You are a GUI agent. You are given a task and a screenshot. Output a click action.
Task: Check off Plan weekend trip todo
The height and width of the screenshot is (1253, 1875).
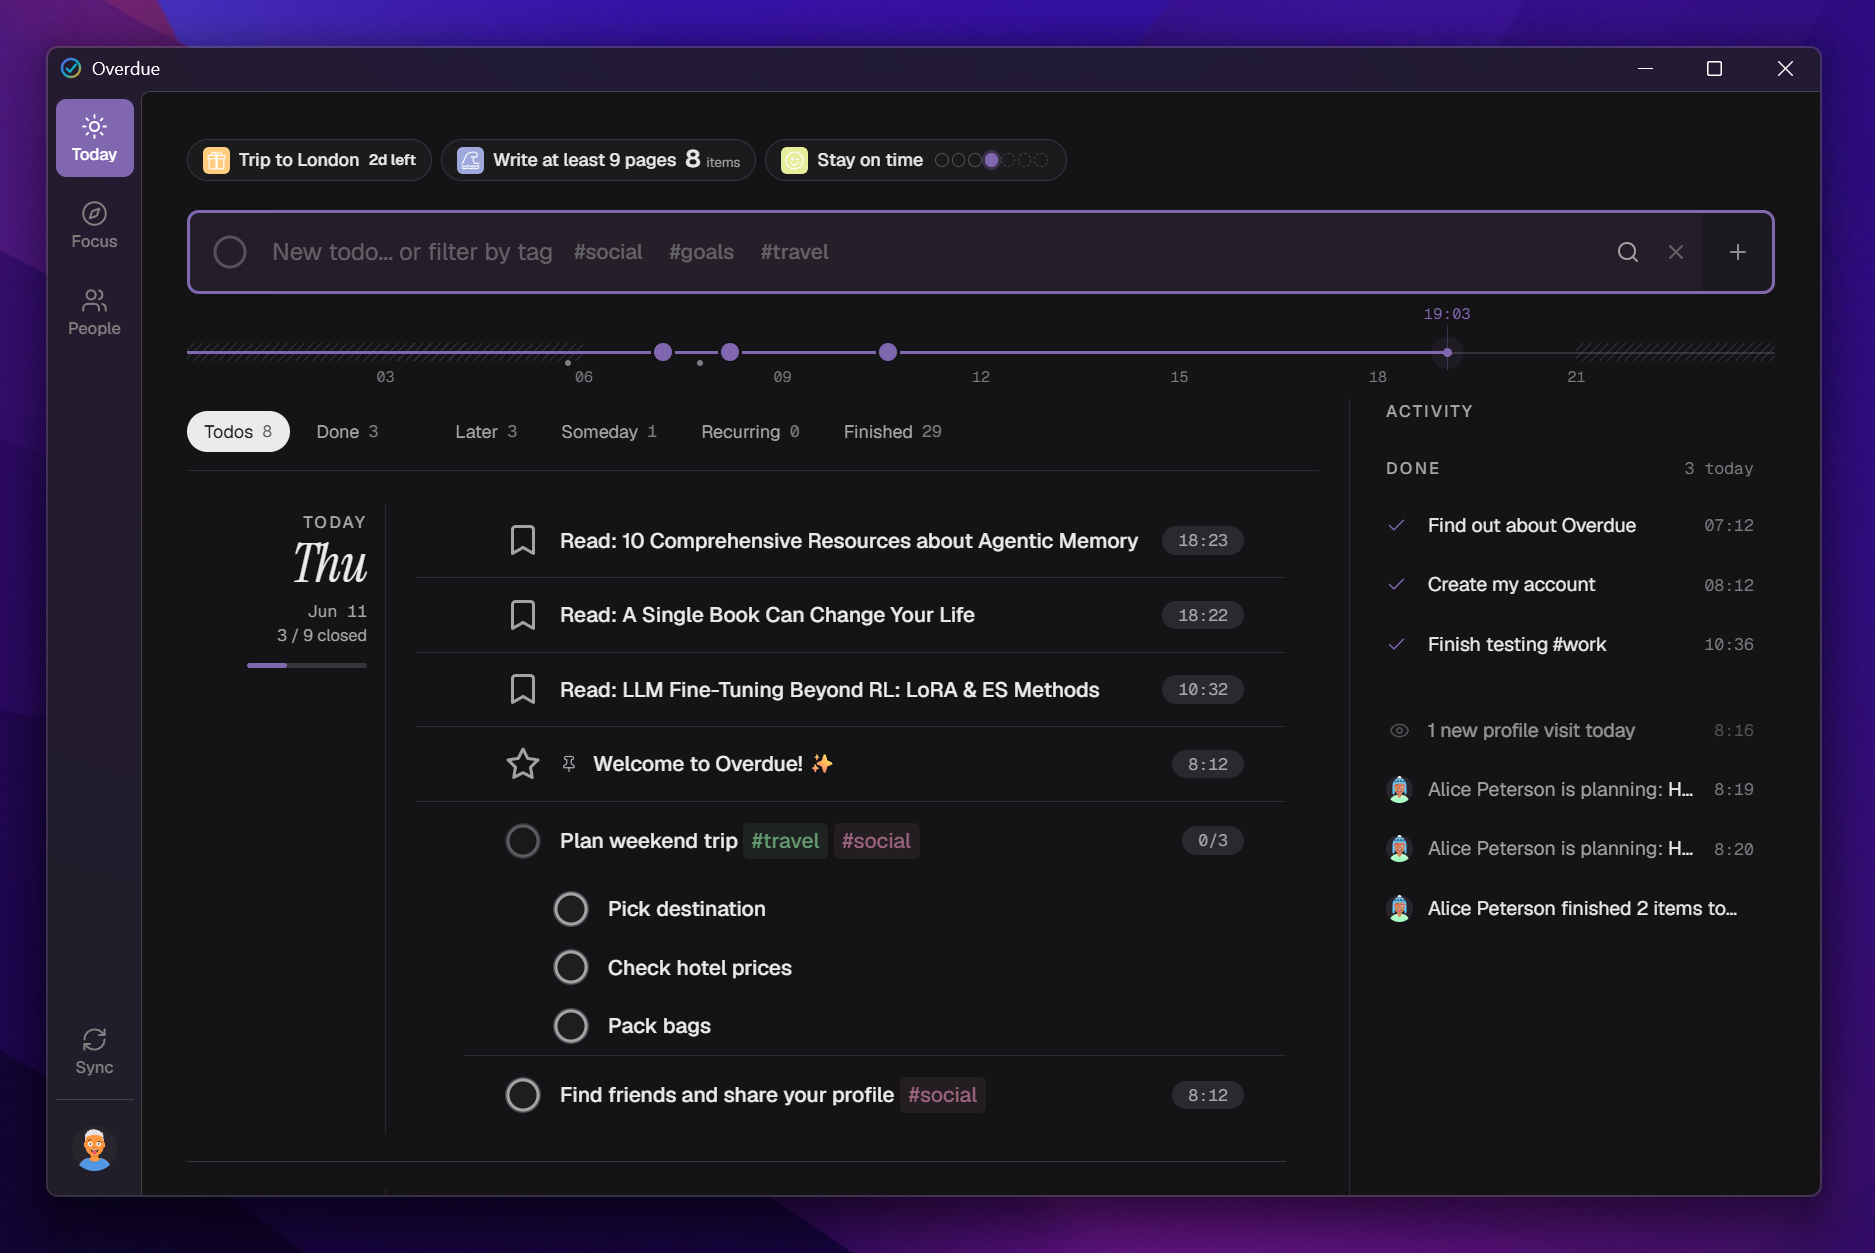[x=523, y=841]
